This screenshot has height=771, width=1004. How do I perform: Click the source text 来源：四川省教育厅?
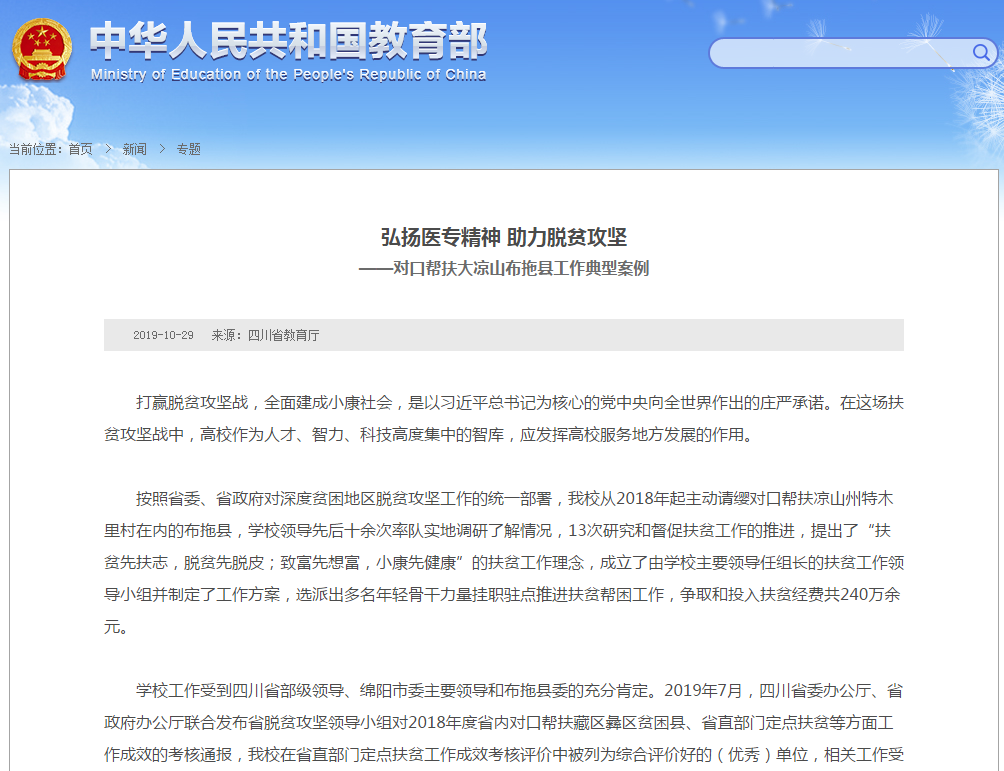[x=265, y=335]
